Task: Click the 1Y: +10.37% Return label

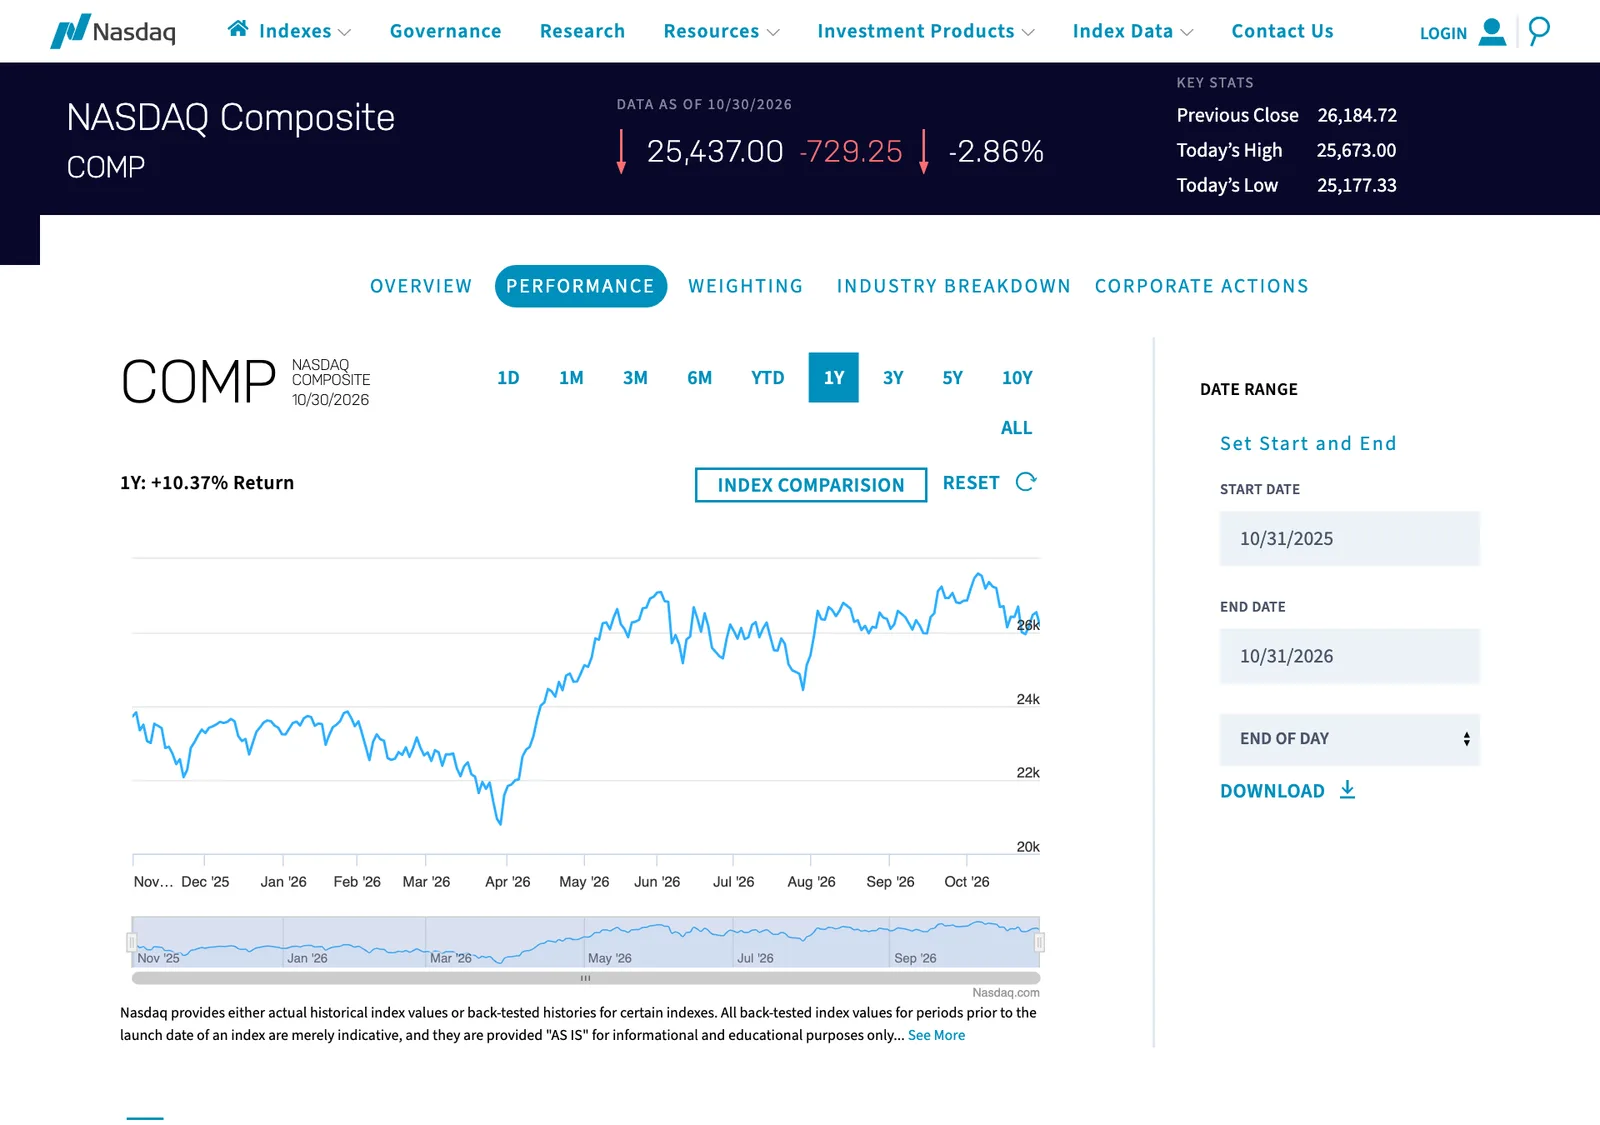Action: pyautogui.click(x=207, y=483)
